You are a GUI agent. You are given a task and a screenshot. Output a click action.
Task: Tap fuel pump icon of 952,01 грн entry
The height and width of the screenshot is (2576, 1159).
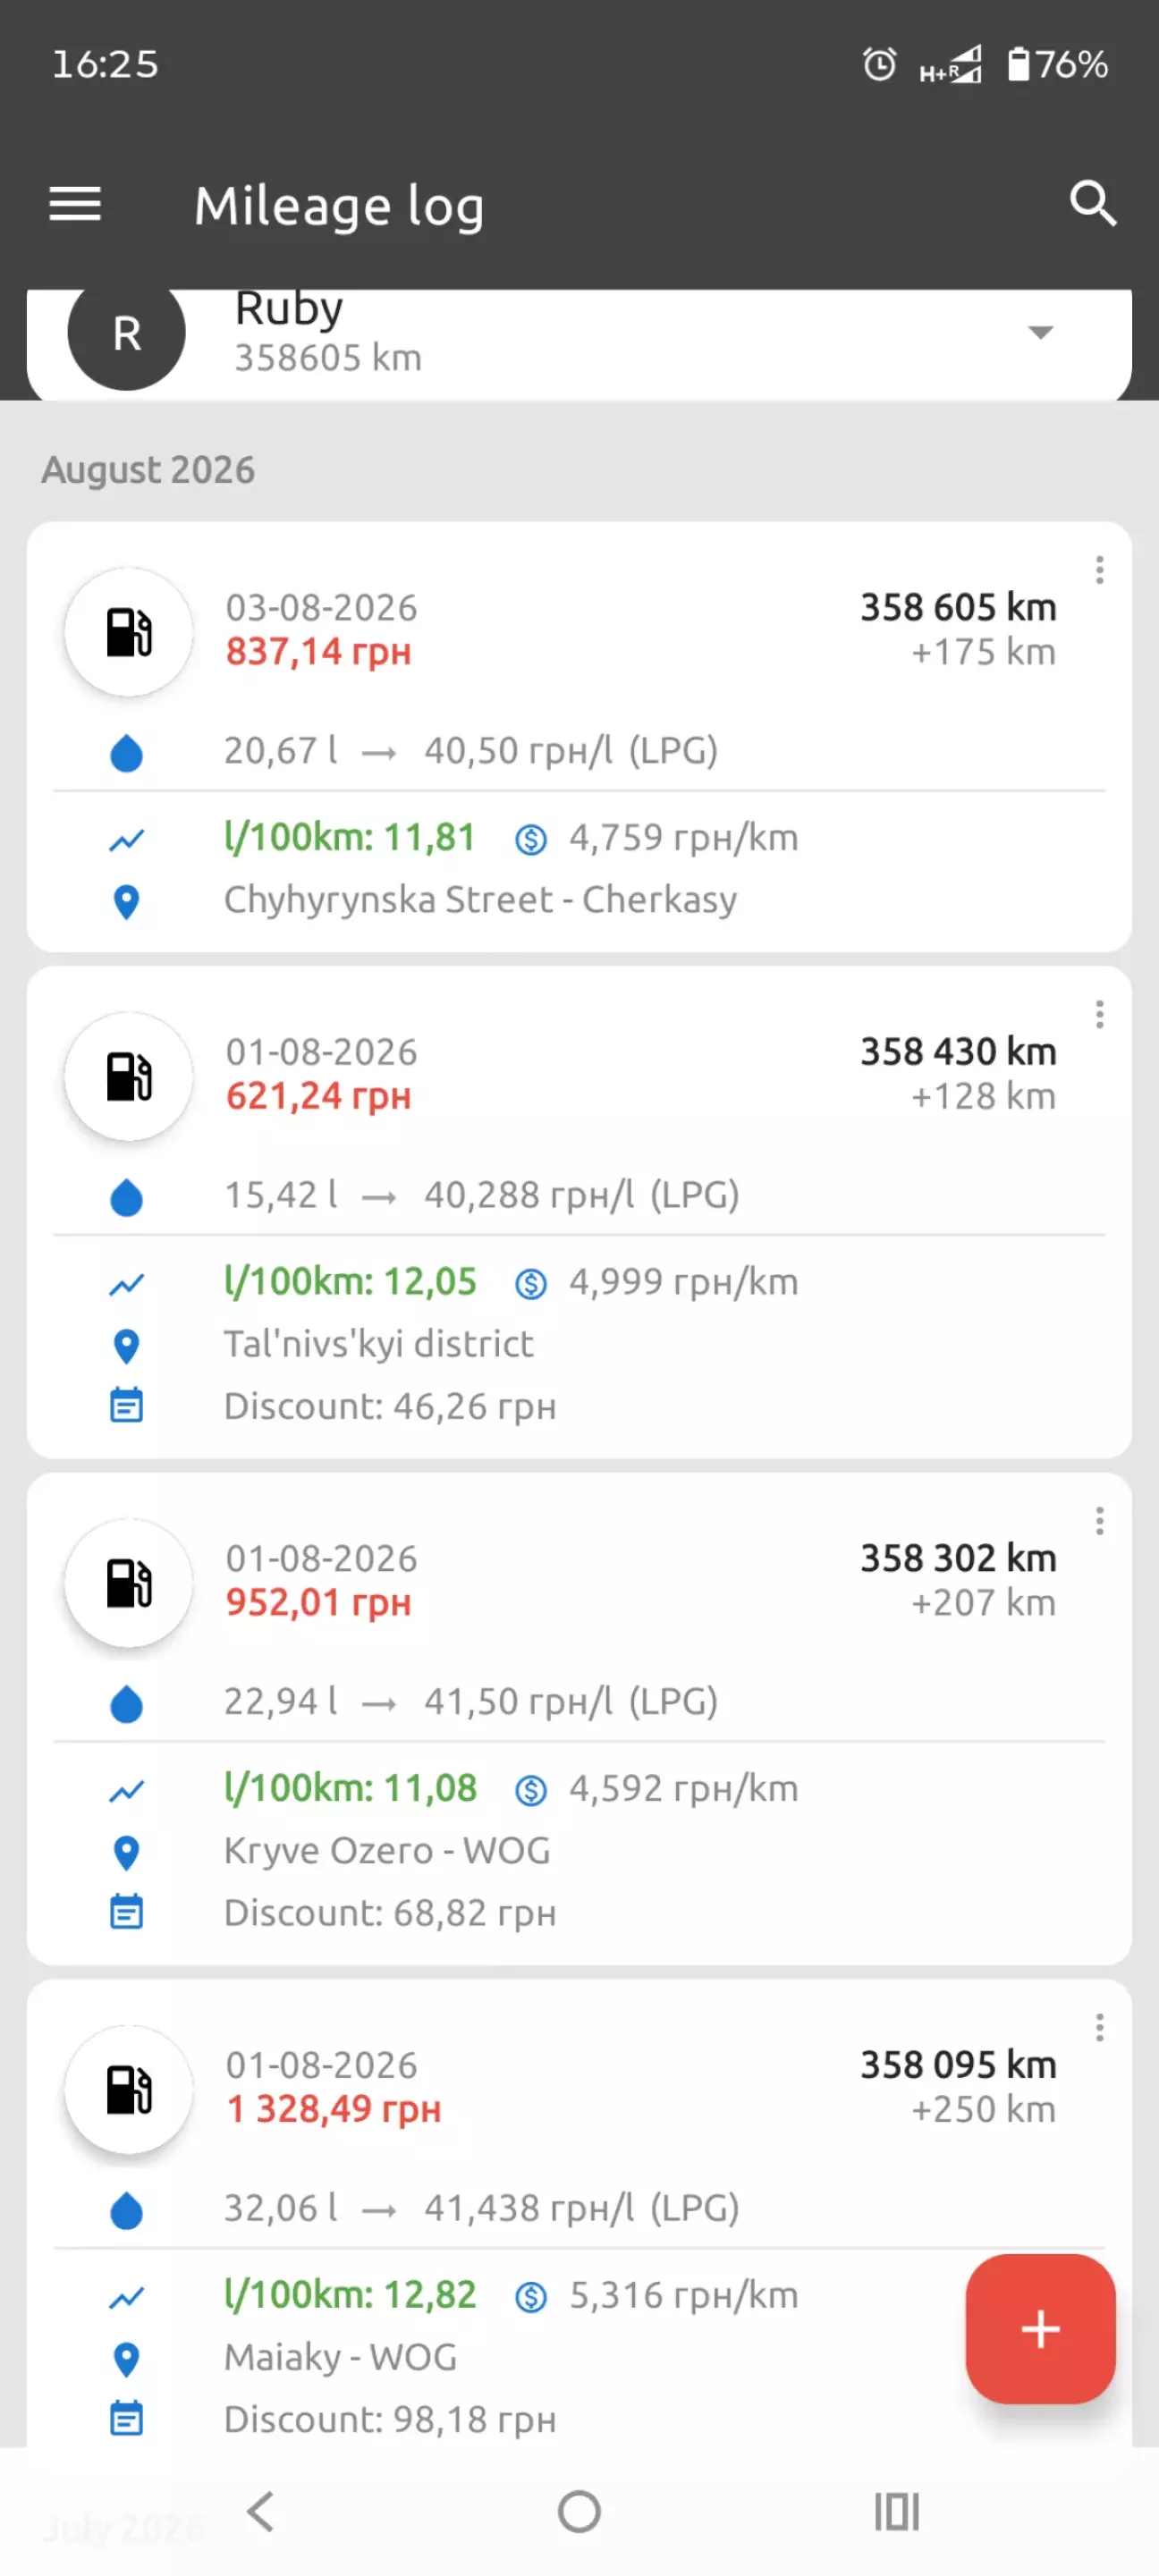[129, 1583]
